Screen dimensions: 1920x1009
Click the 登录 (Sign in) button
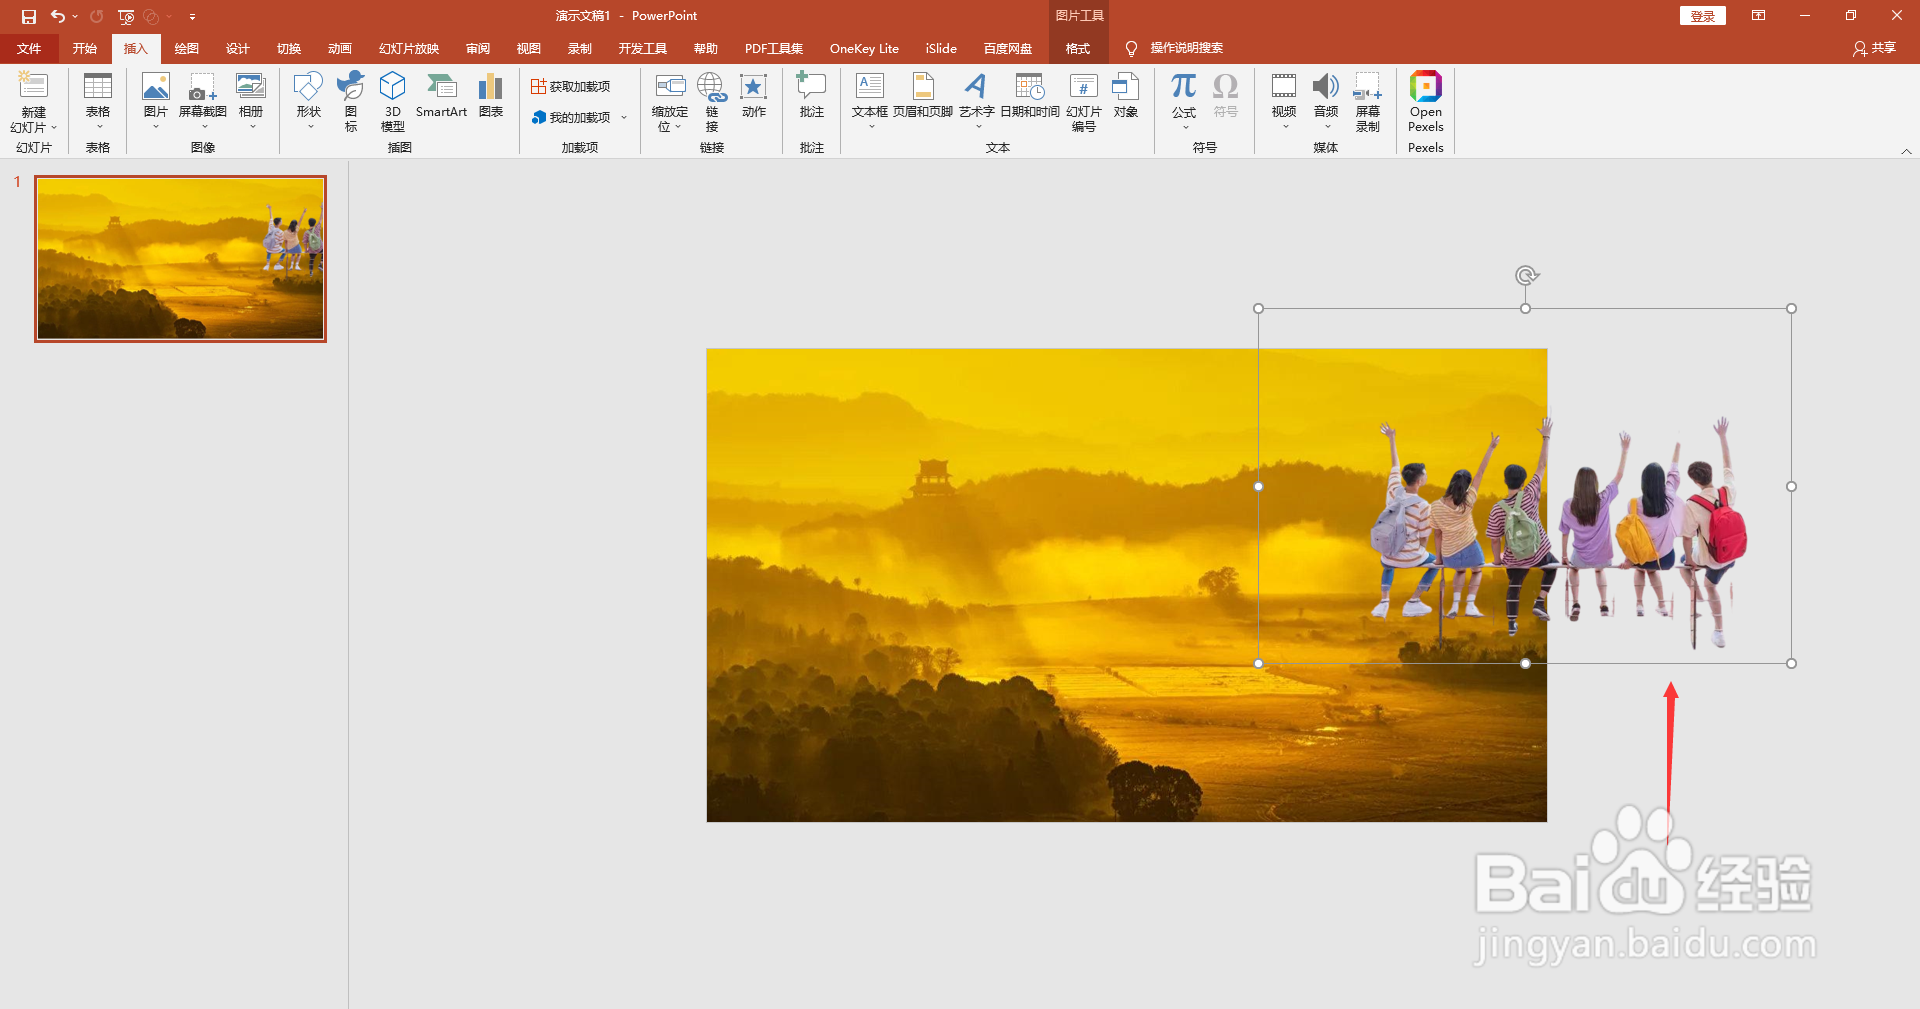(x=1703, y=16)
